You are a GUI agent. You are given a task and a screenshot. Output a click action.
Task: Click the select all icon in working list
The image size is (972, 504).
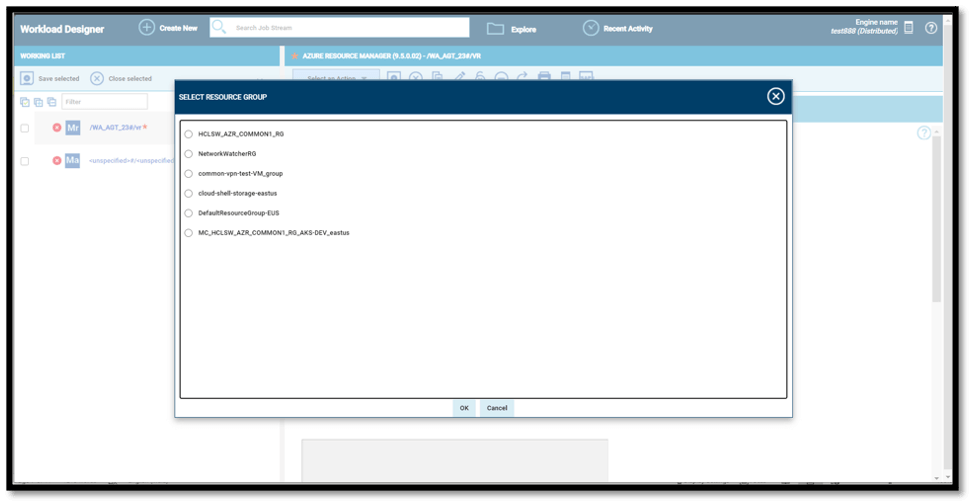pos(25,102)
